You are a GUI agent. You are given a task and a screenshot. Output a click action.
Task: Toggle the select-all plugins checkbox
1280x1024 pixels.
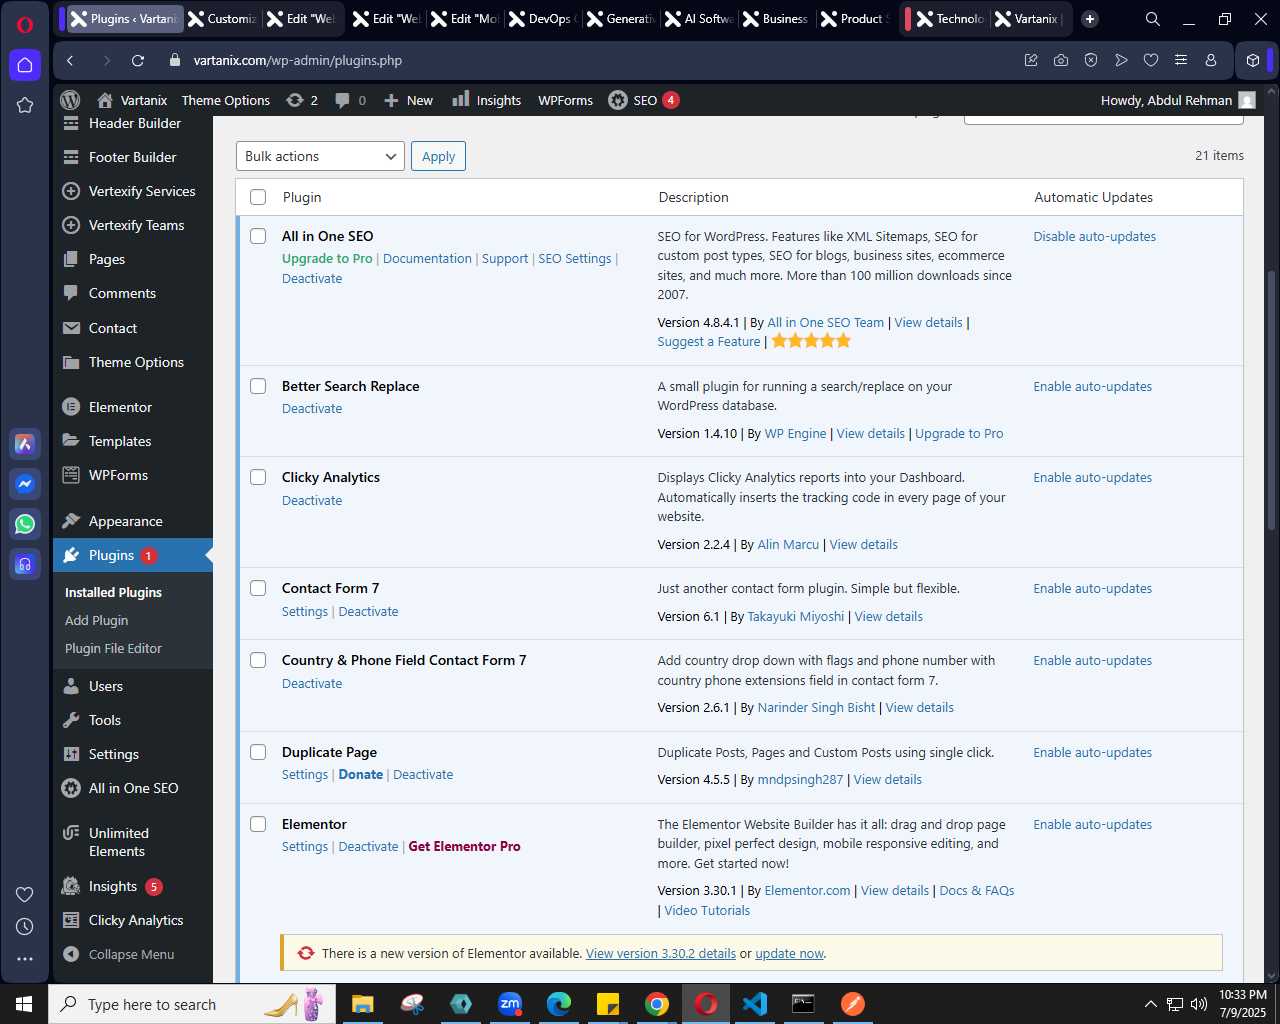[x=258, y=197]
